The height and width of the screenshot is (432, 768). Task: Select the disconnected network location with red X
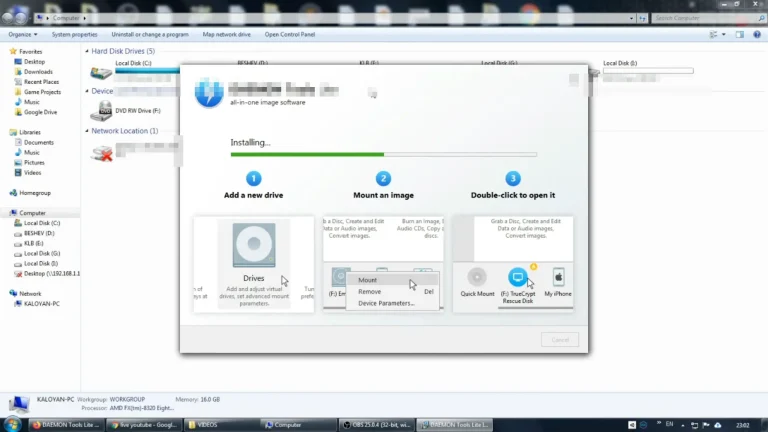click(101, 153)
